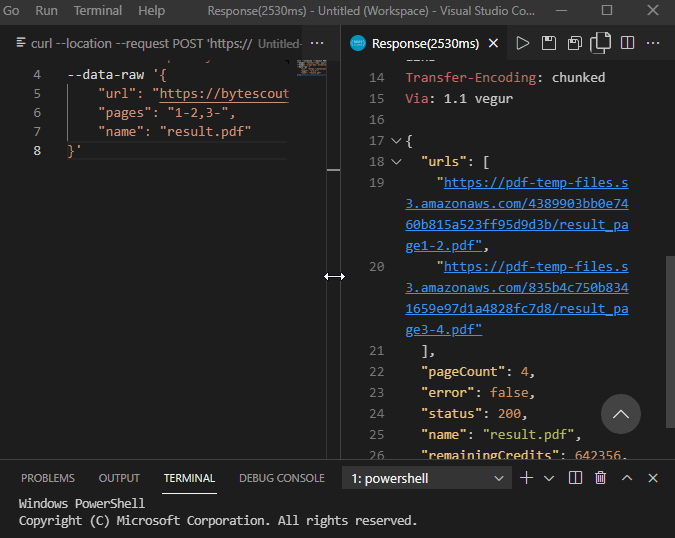This screenshot has width=675, height=538.
Task: Switch to the PROBLEMS panel tab
Action: pyautogui.click(x=48, y=478)
